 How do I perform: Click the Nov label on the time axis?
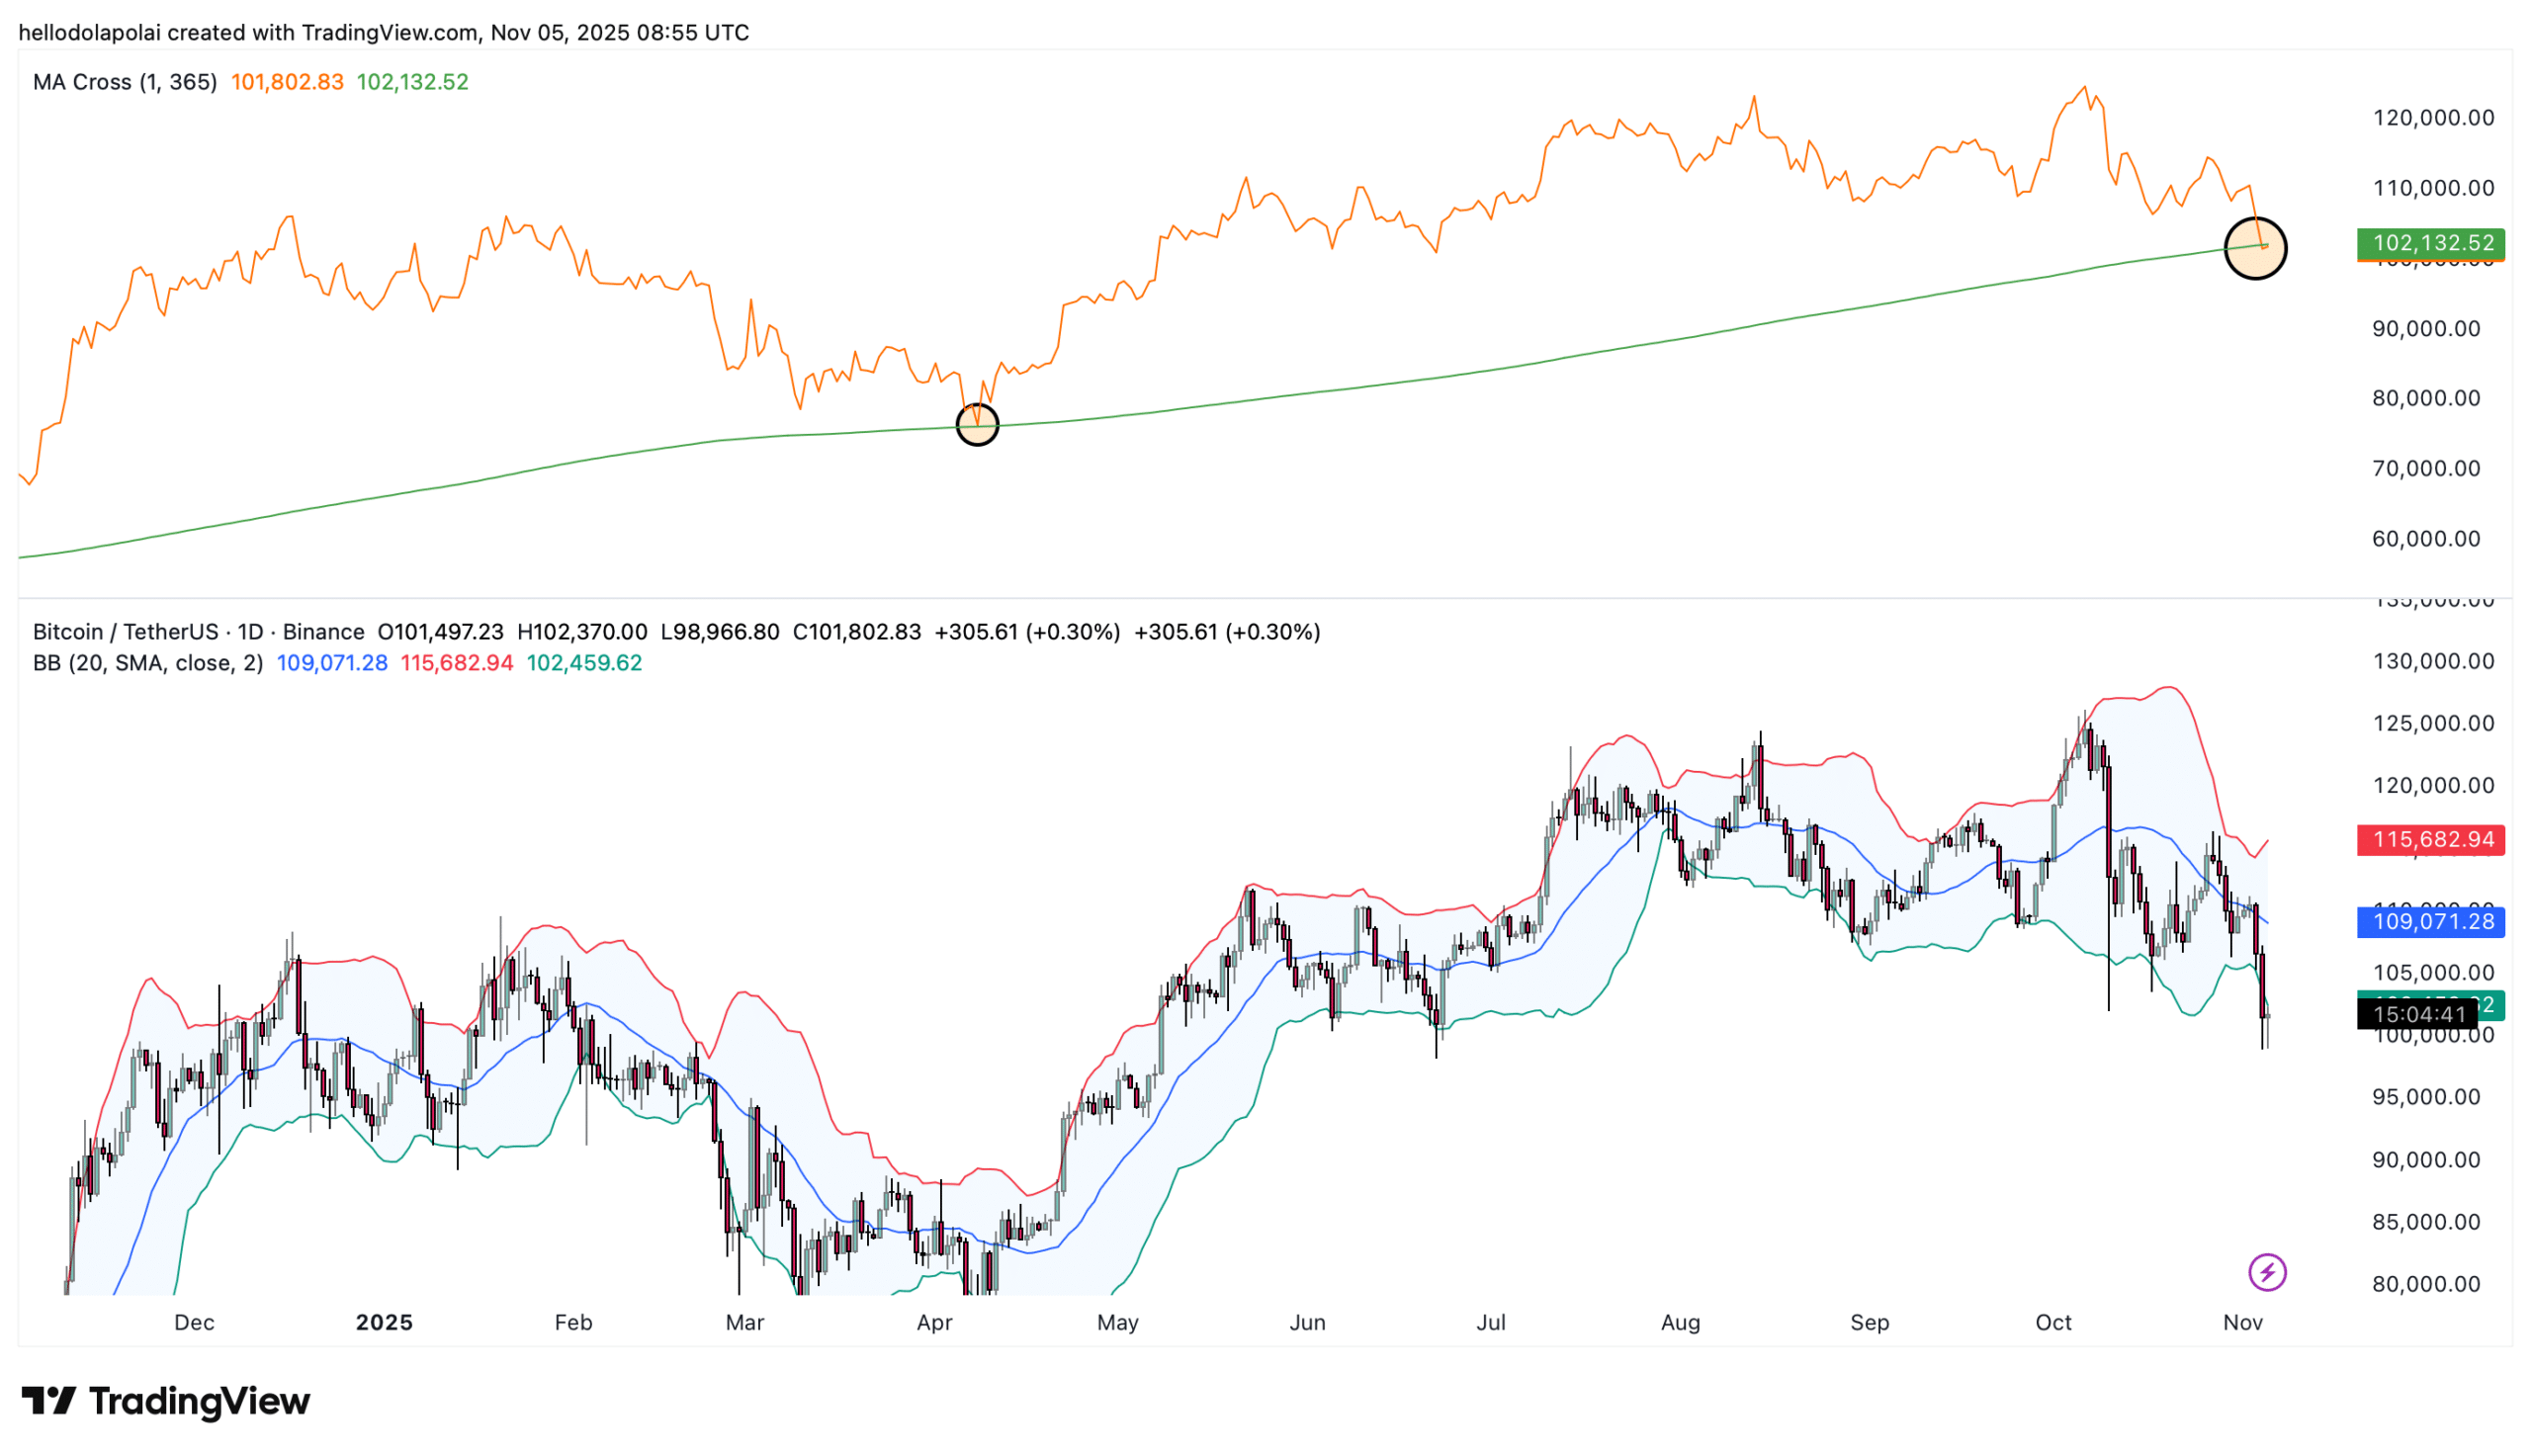click(2242, 1322)
